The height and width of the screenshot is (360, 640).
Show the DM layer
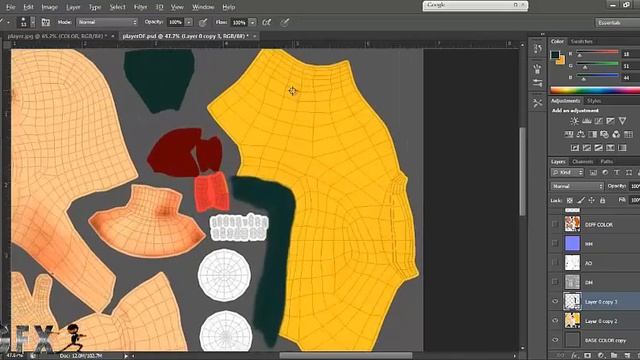[555, 282]
